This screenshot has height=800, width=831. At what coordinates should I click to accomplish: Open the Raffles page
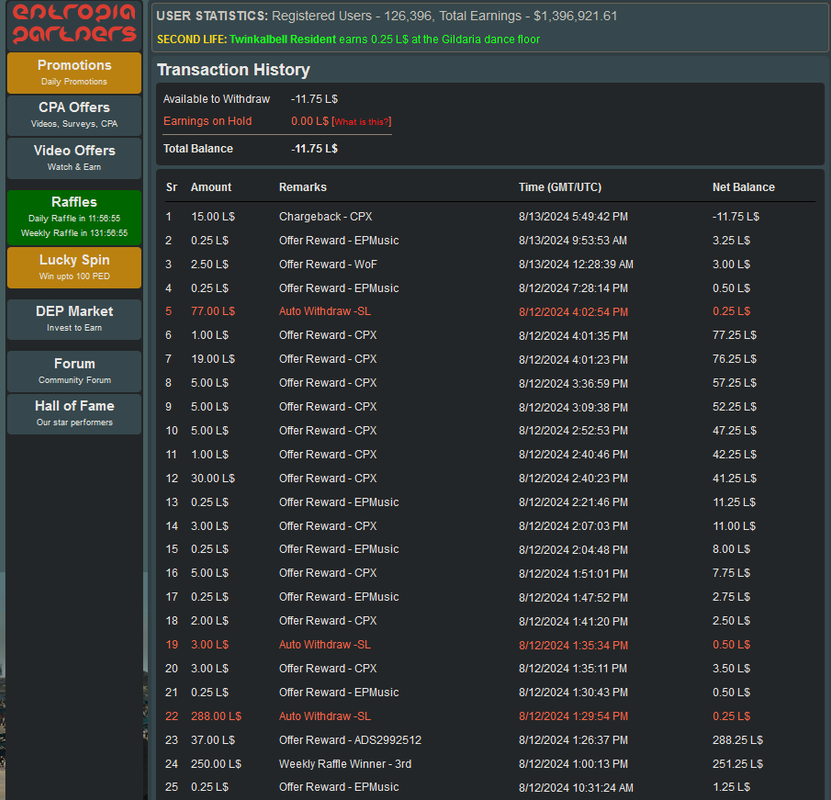[74, 217]
